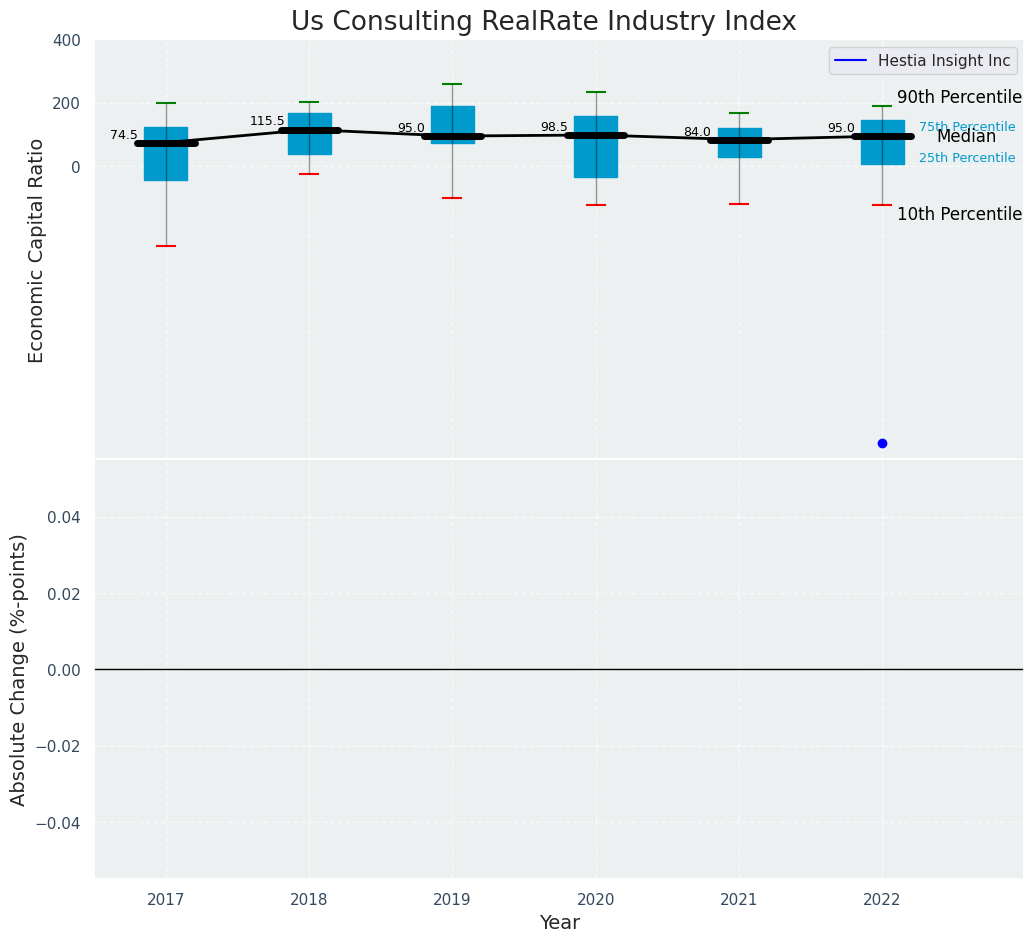This screenshot has height=942, width=1034.
Task: Click the 10th Percentile annotation
Action: [x=958, y=214]
